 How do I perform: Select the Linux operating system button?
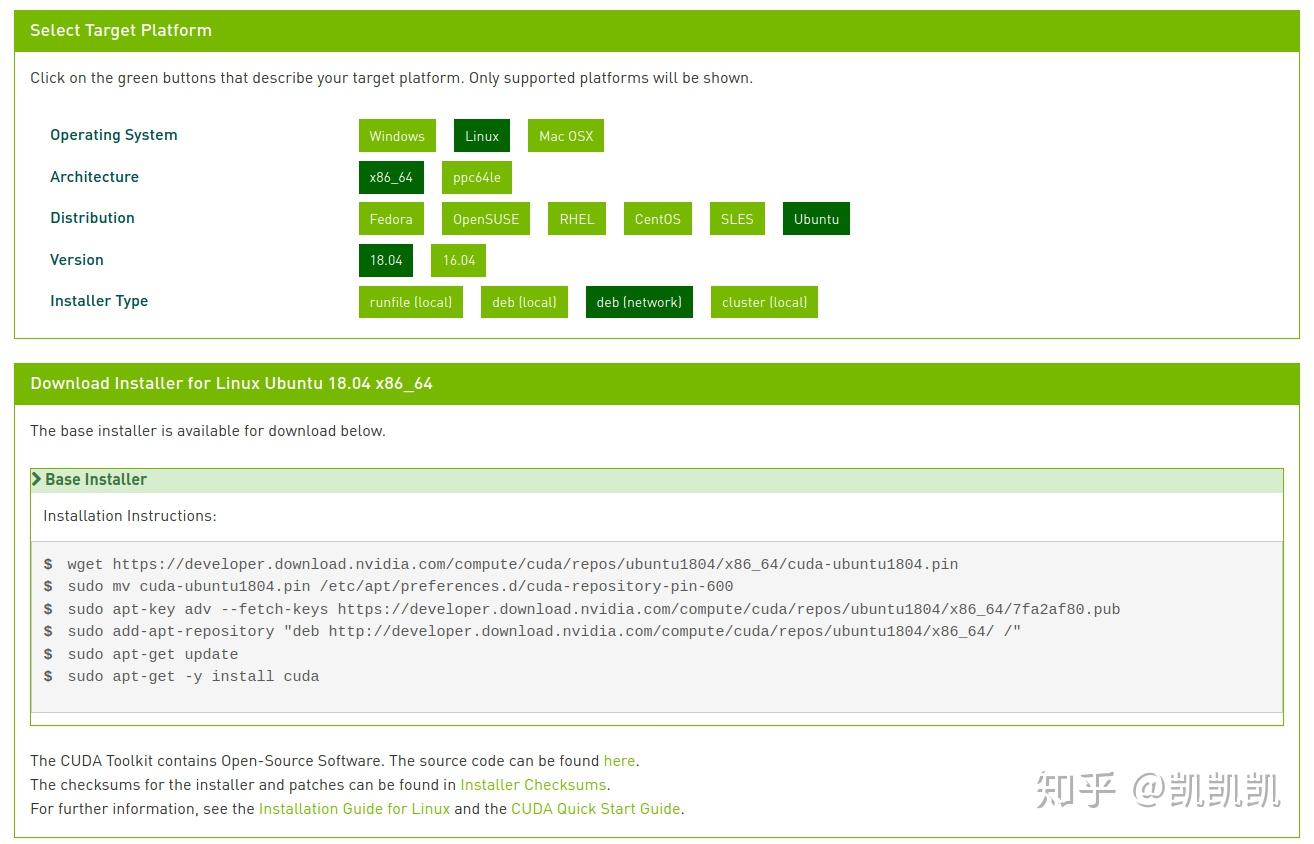(482, 136)
